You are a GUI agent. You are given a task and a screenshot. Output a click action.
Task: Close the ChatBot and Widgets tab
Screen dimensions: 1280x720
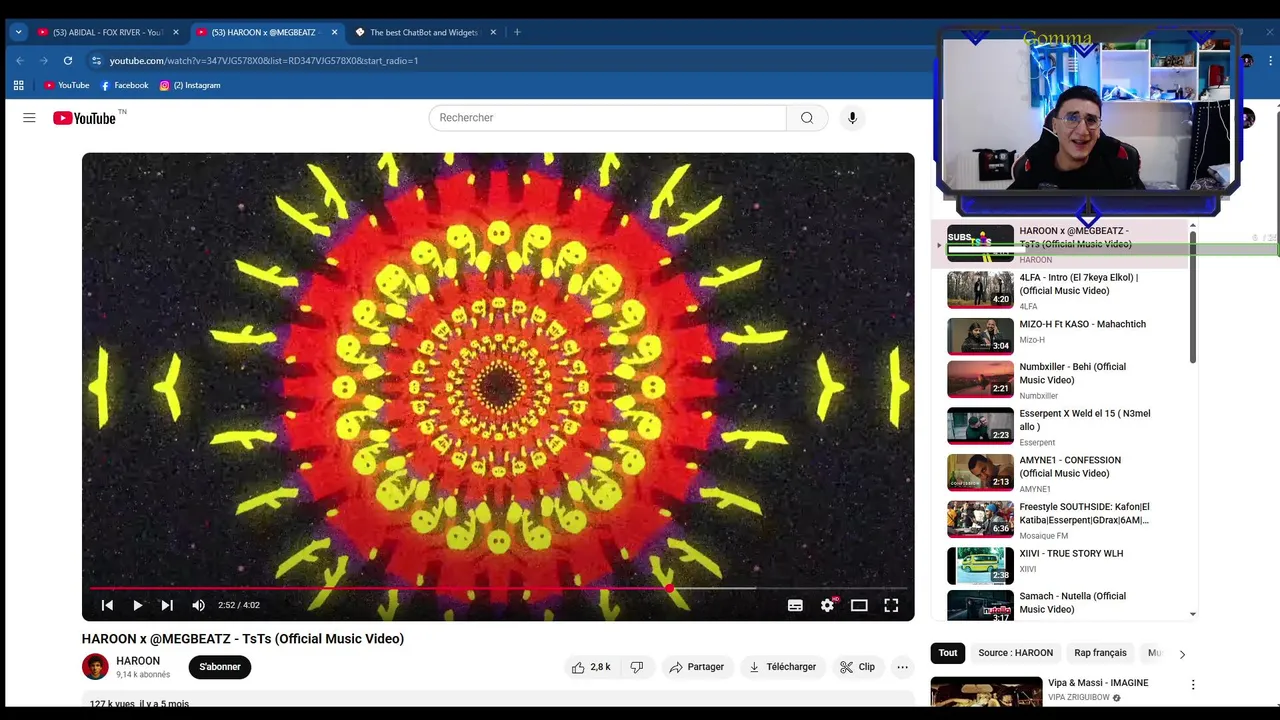(x=493, y=32)
